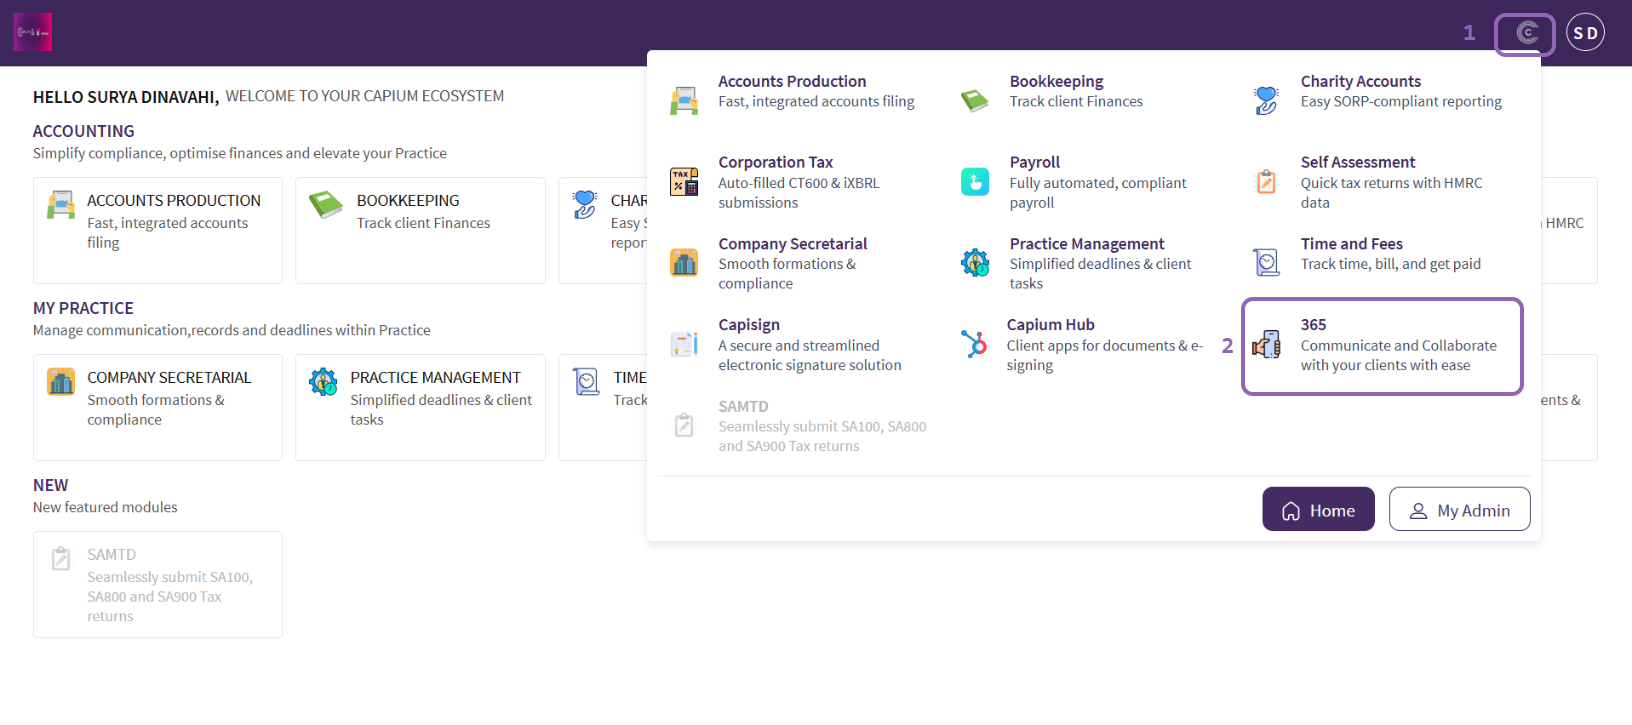Open Capium Hub icon
1632x725 pixels.
pyautogui.click(x=973, y=344)
